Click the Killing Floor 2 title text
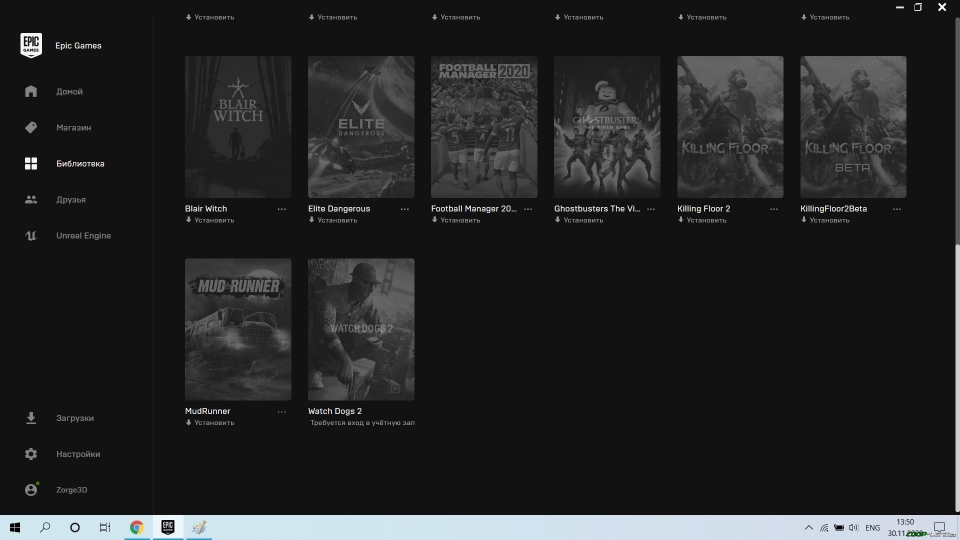 click(x=703, y=209)
